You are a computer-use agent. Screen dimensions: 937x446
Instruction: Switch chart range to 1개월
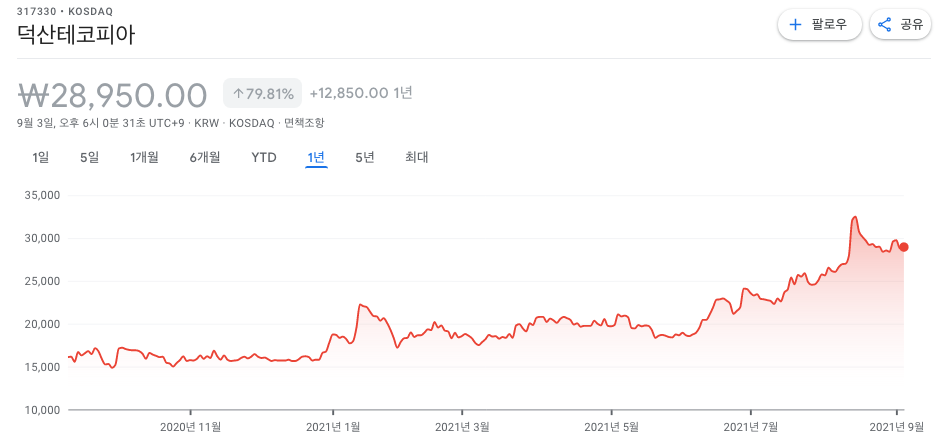(144, 158)
